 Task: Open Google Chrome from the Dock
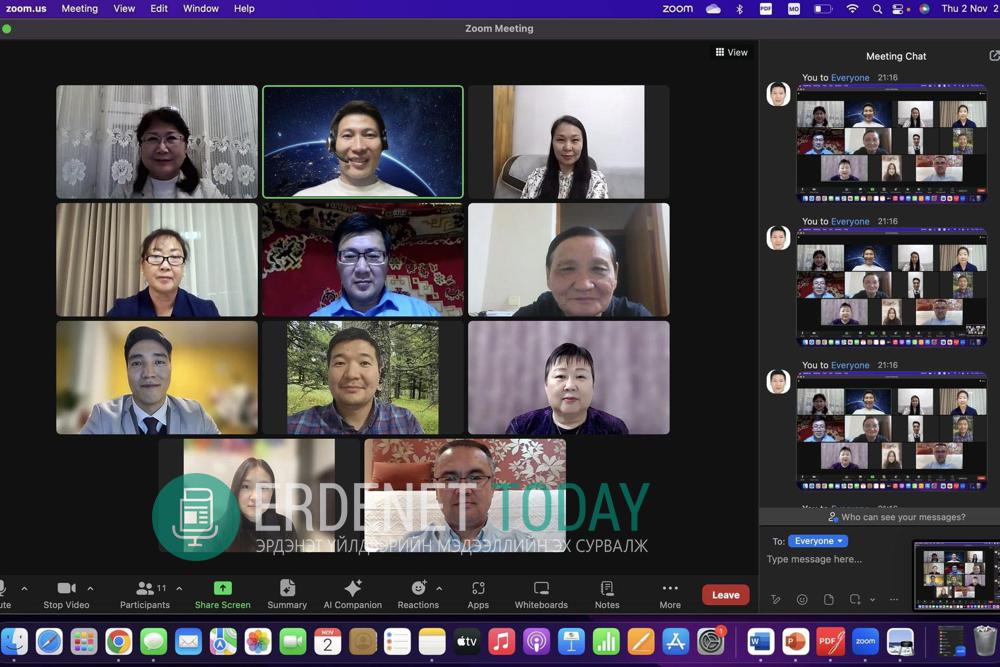pyautogui.click(x=119, y=641)
